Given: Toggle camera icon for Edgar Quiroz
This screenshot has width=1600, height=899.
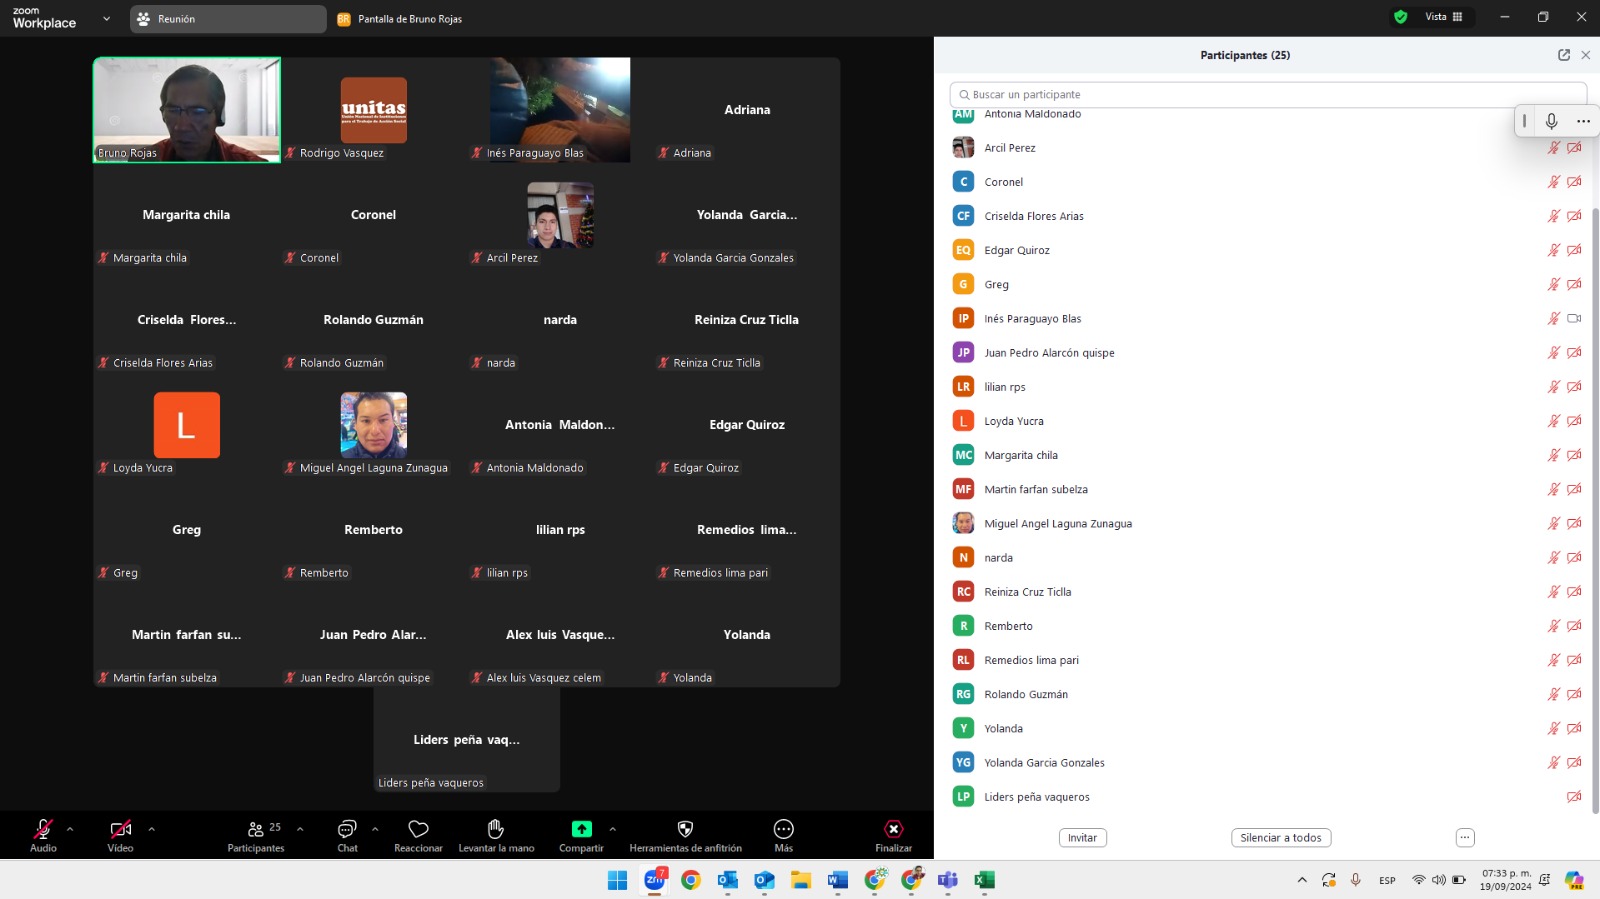Looking at the screenshot, I should pos(1574,250).
